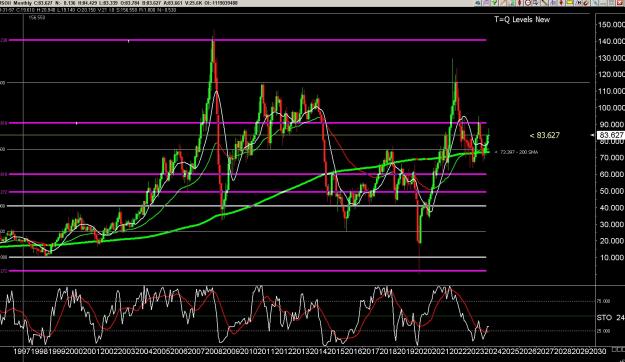Click the 120.000 price axis label
The height and width of the screenshot is (362, 625).
click(611, 75)
